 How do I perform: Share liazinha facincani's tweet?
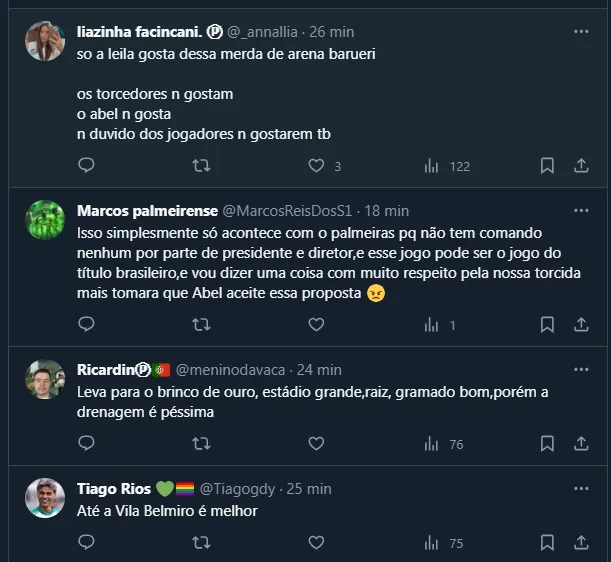coord(581,166)
